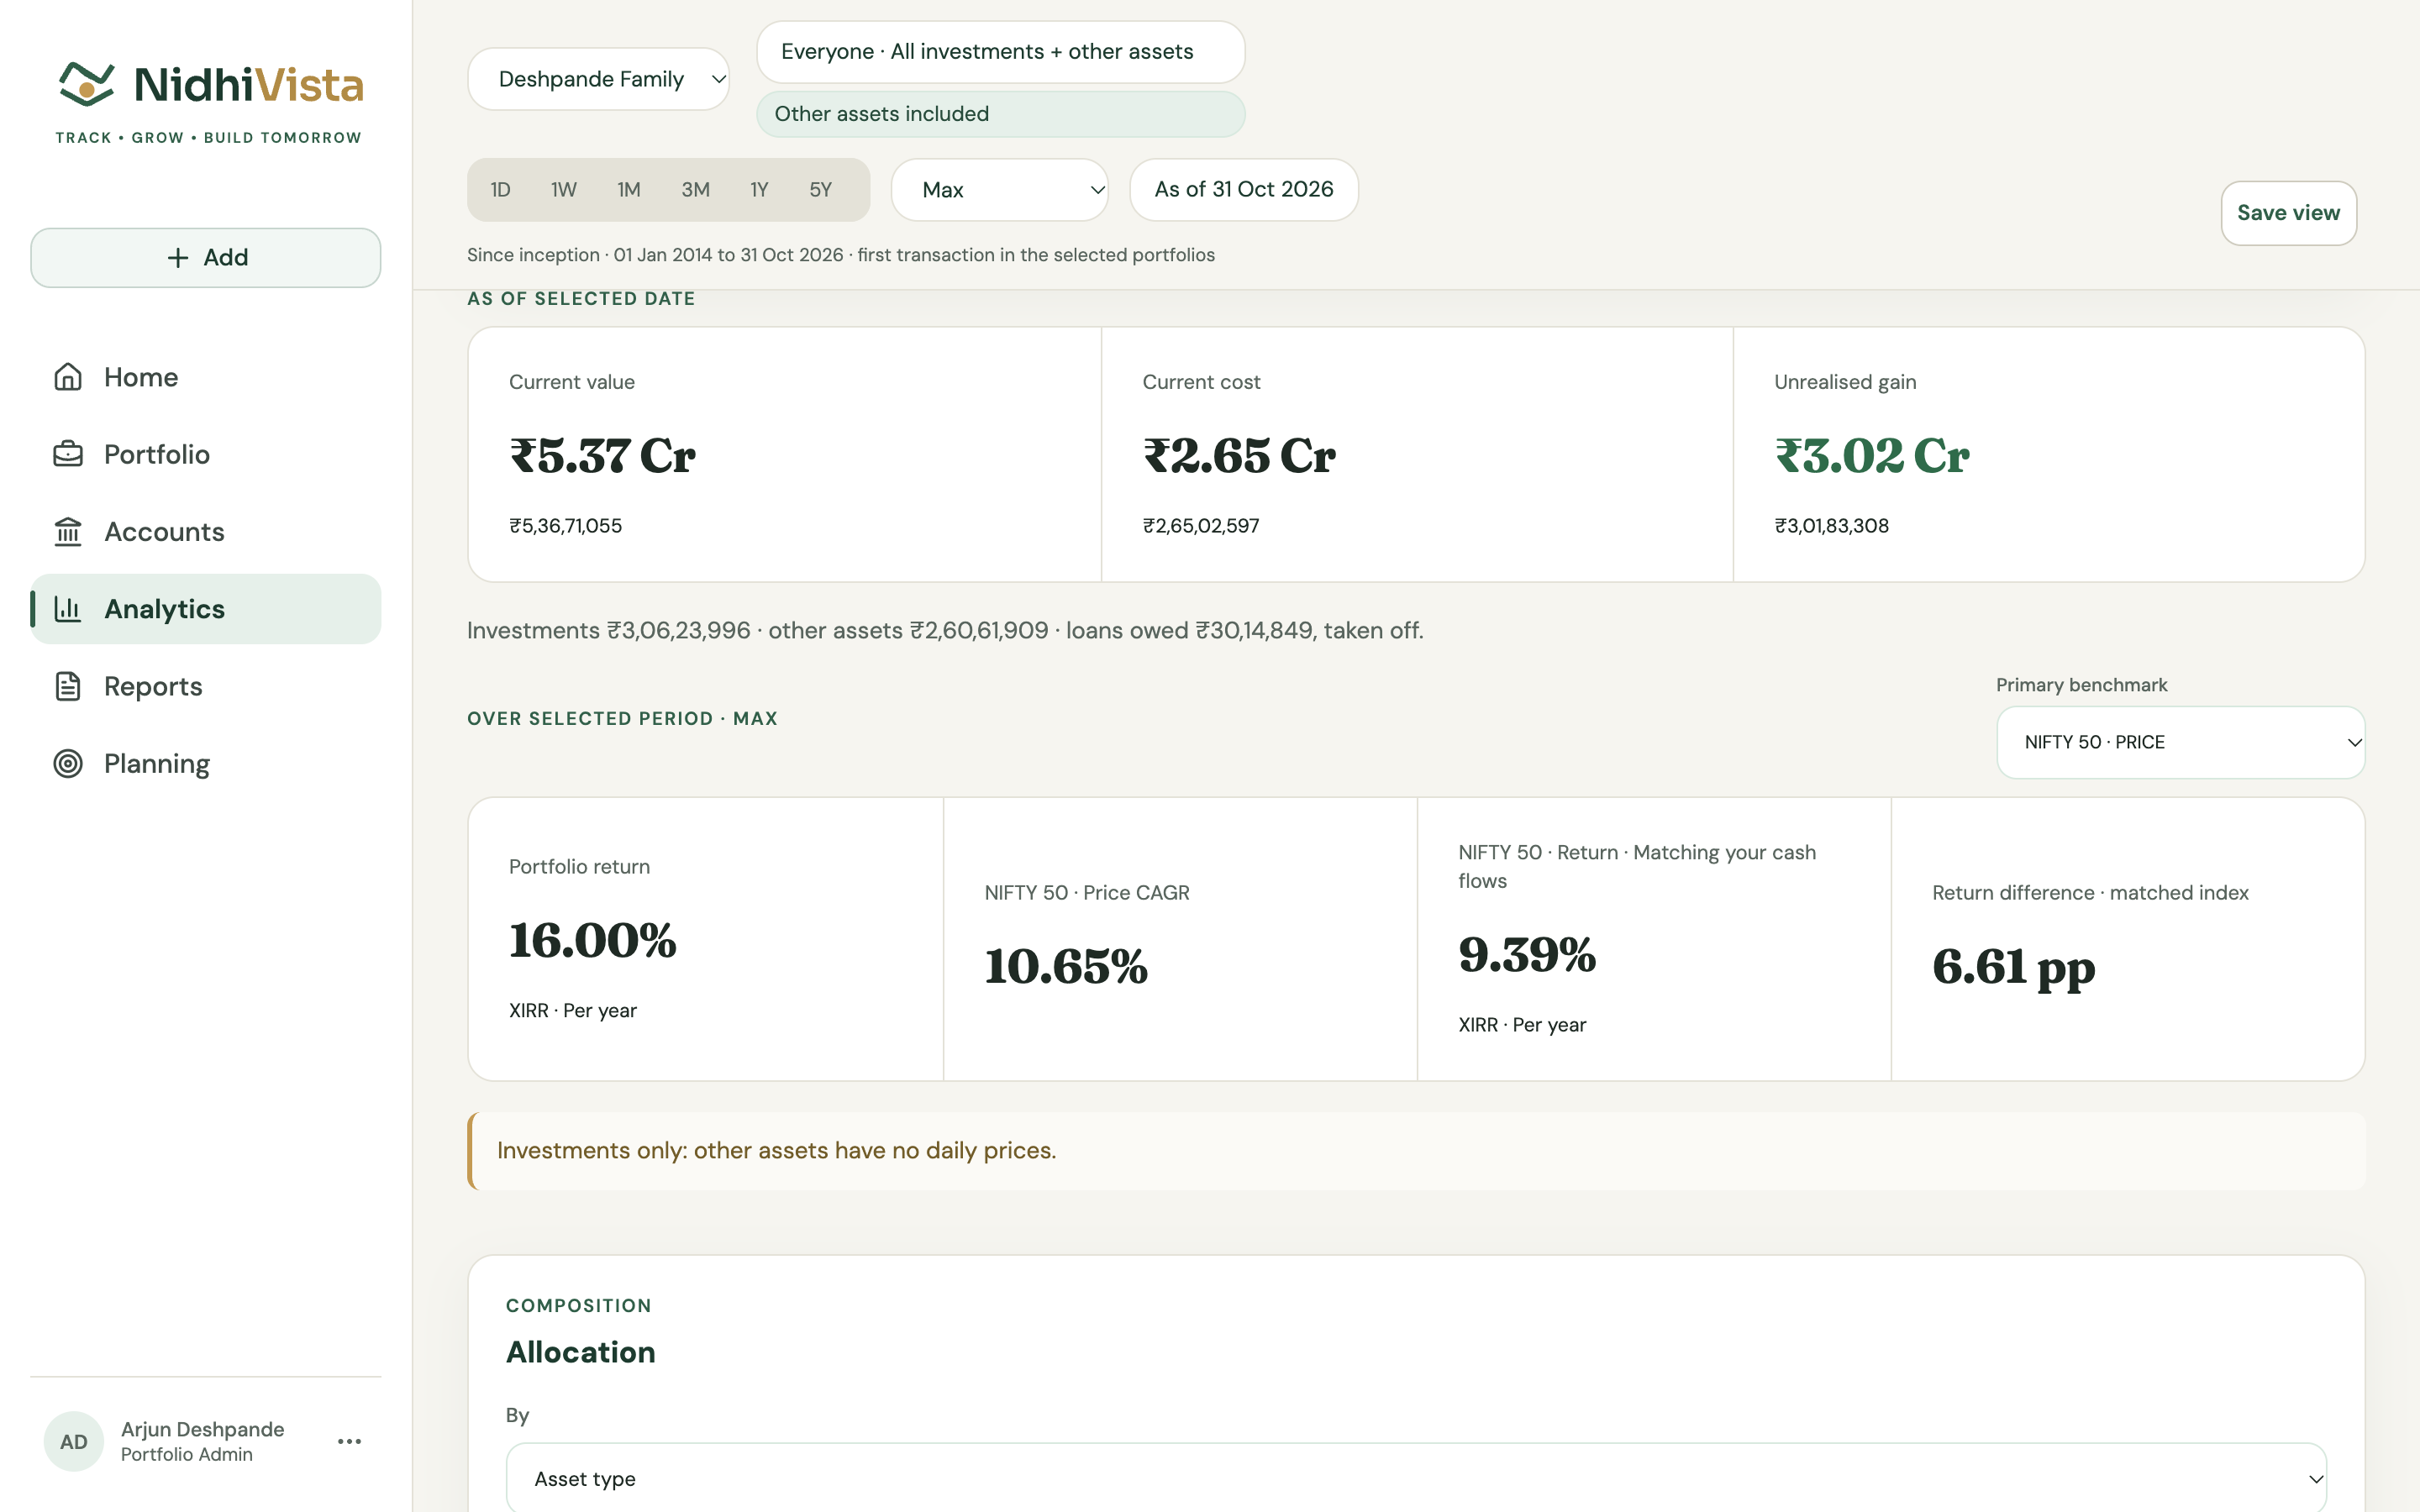Click the Planning target icon
Image resolution: width=2420 pixels, height=1512 pixels.
pyautogui.click(x=68, y=763)
